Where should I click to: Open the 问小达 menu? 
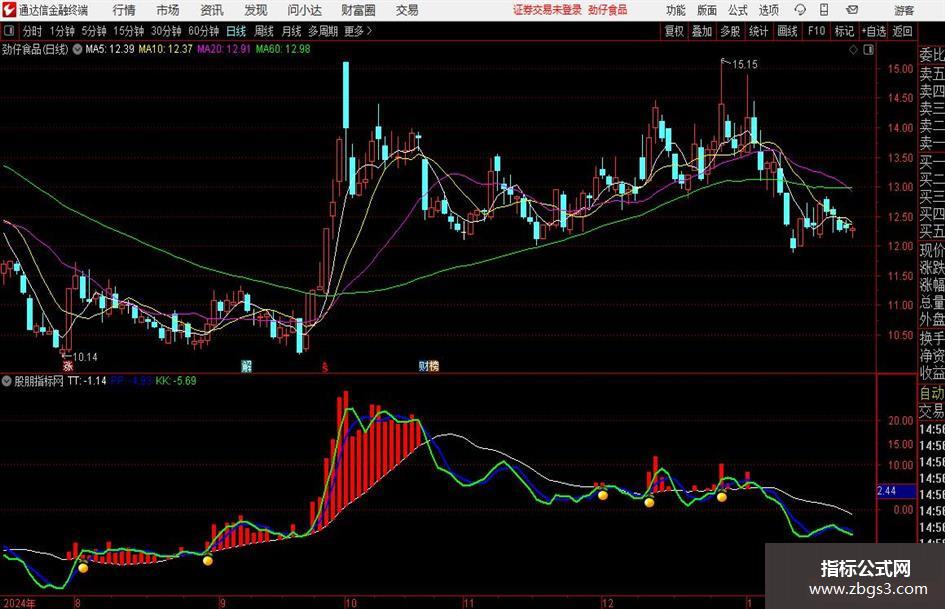[304, 10]
